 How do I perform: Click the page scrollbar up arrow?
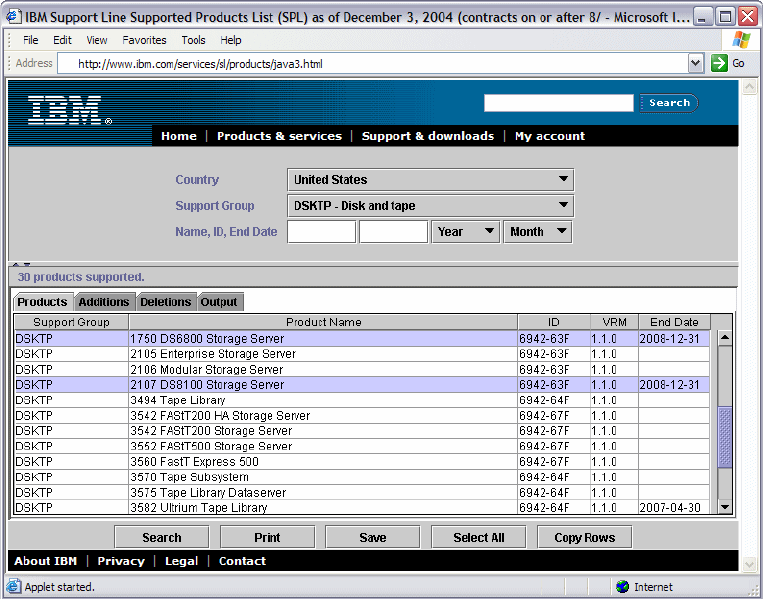pyautogui.click(x=749, y=87)
